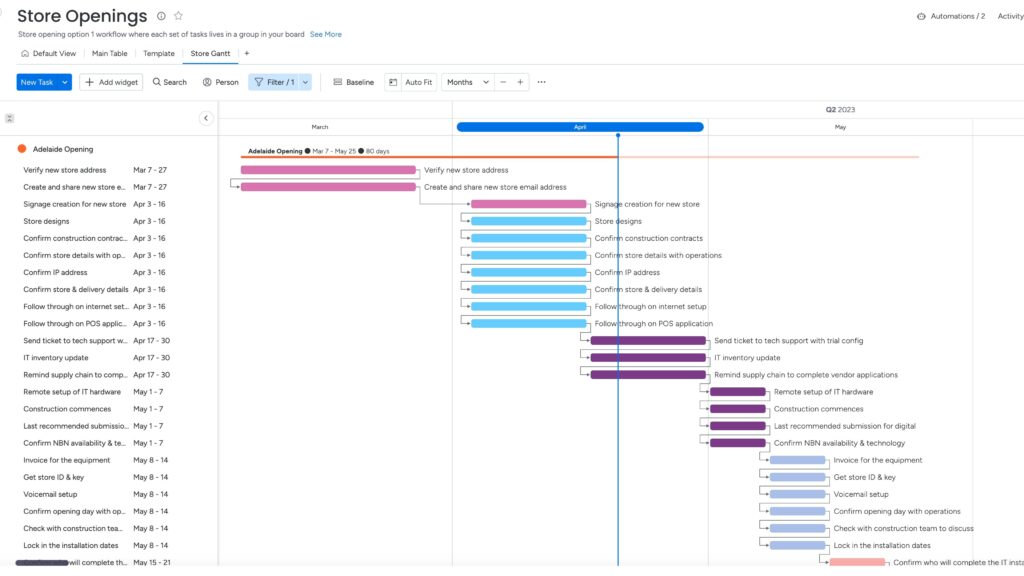Click the zoom in plus button
This screenshot has width=1024, height=576.
click(x=520, y=82)
